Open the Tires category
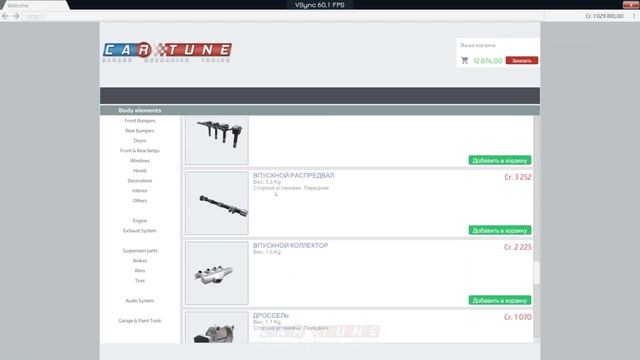 pos(140,281)
